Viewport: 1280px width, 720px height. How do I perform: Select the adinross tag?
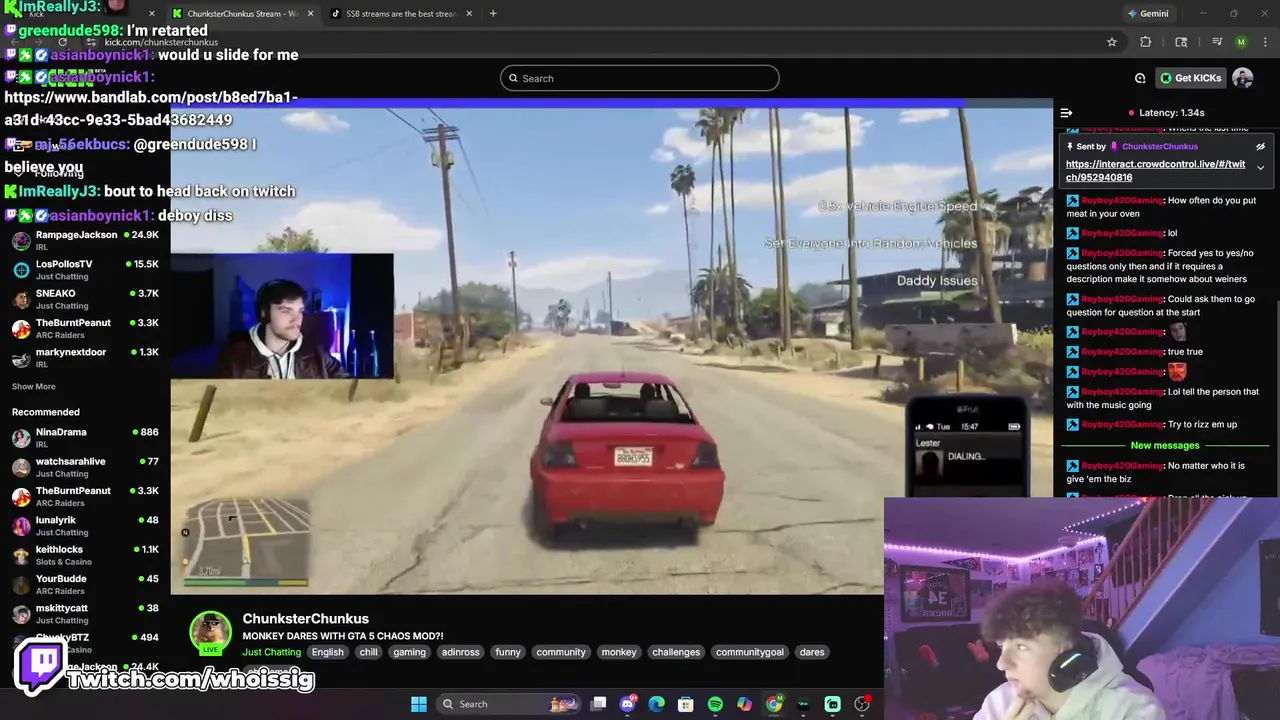461,652
